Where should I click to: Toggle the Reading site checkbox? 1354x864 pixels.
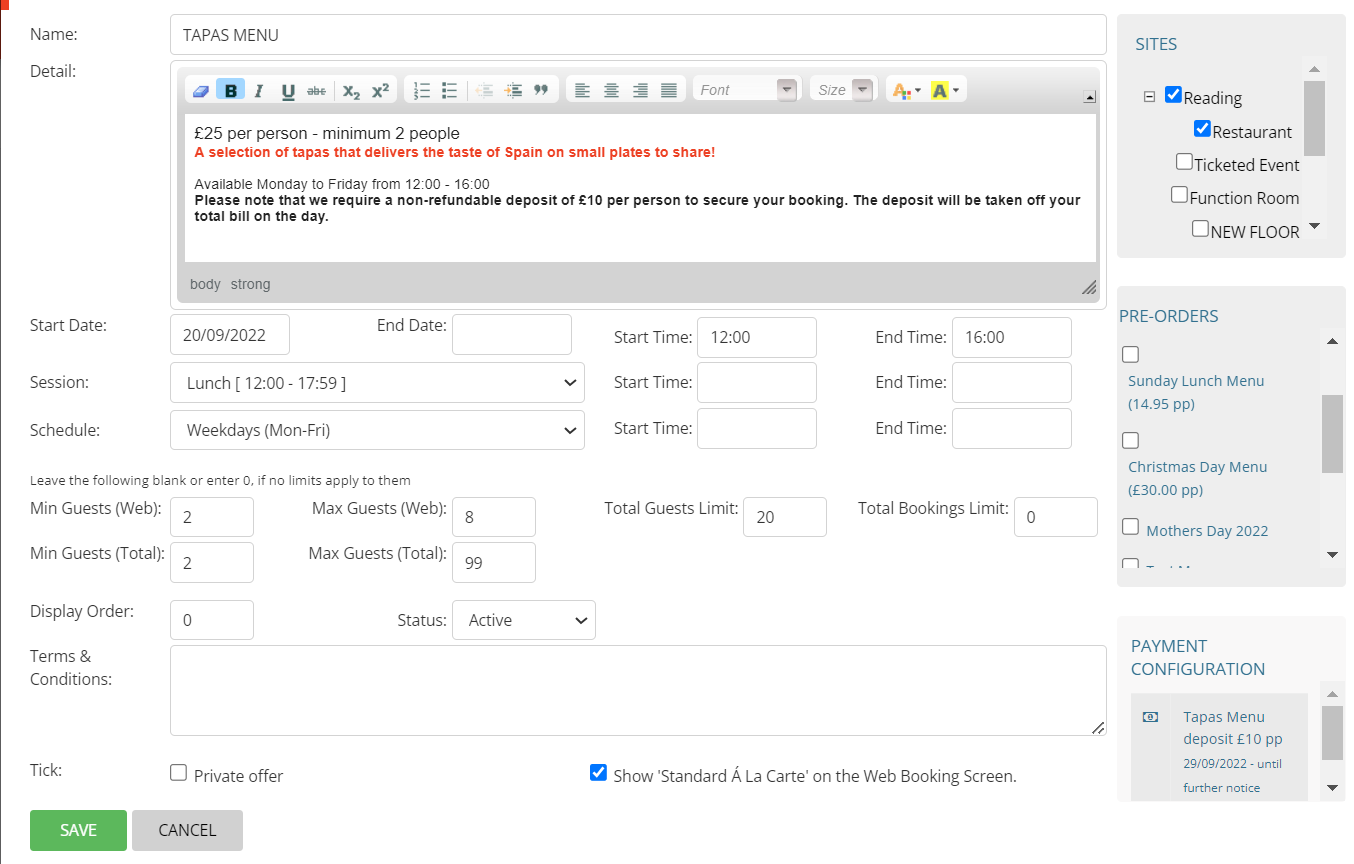(1174, 95)
